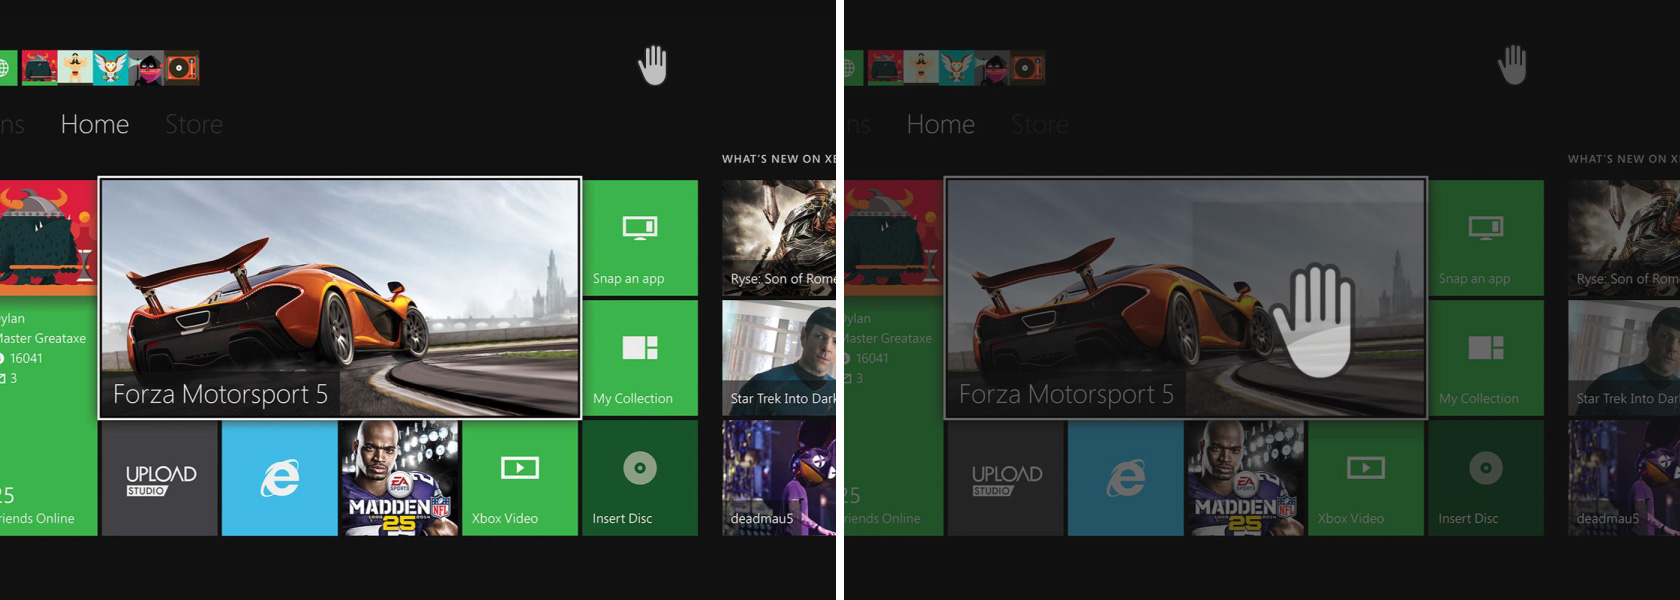Screen dimensions: 1680x600
Task: Switch to the Home tab in bright dashboard
Action: click(x=95, y=124)
